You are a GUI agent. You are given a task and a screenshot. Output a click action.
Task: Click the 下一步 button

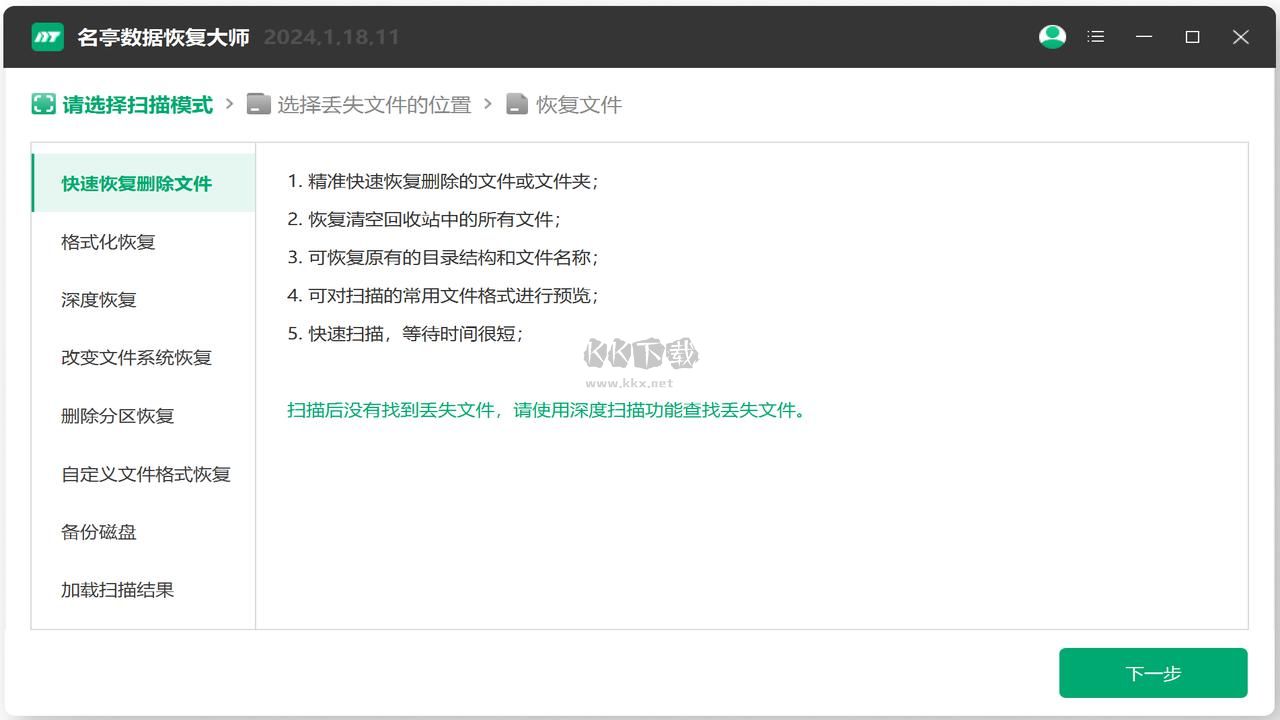[1153, 672]
